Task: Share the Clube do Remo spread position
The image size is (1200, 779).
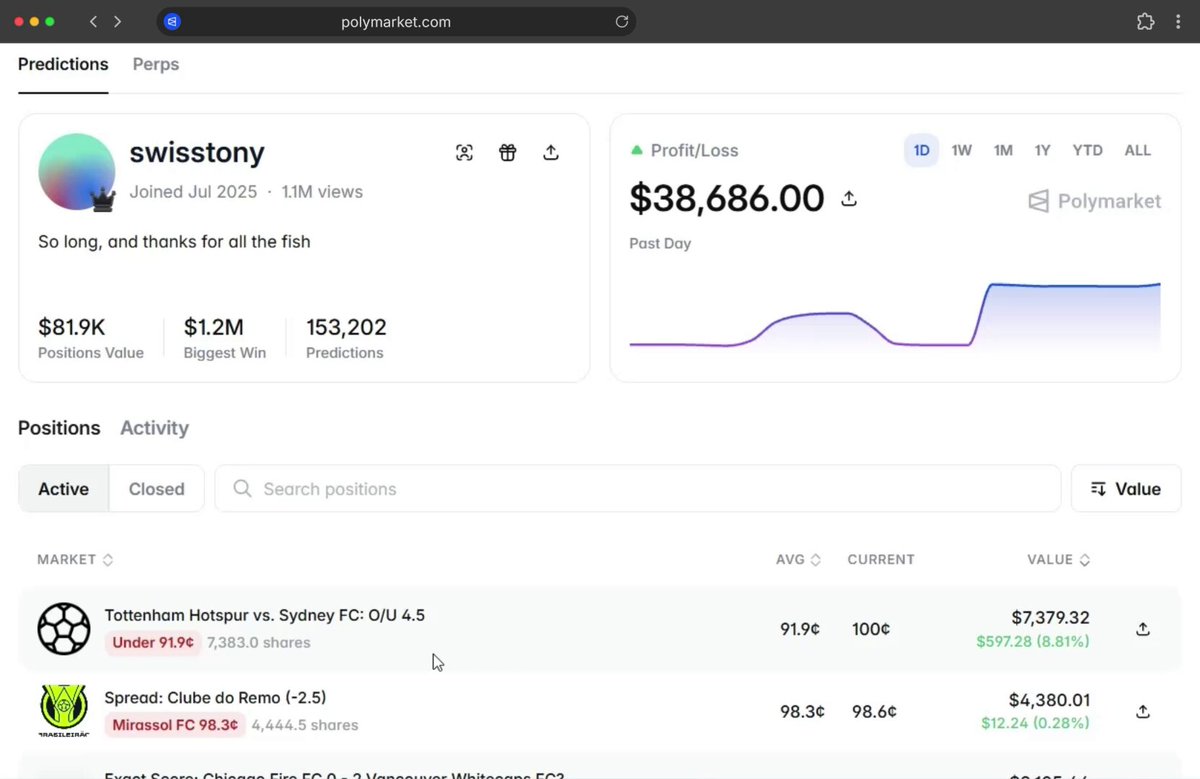Action: point(1143,712)
